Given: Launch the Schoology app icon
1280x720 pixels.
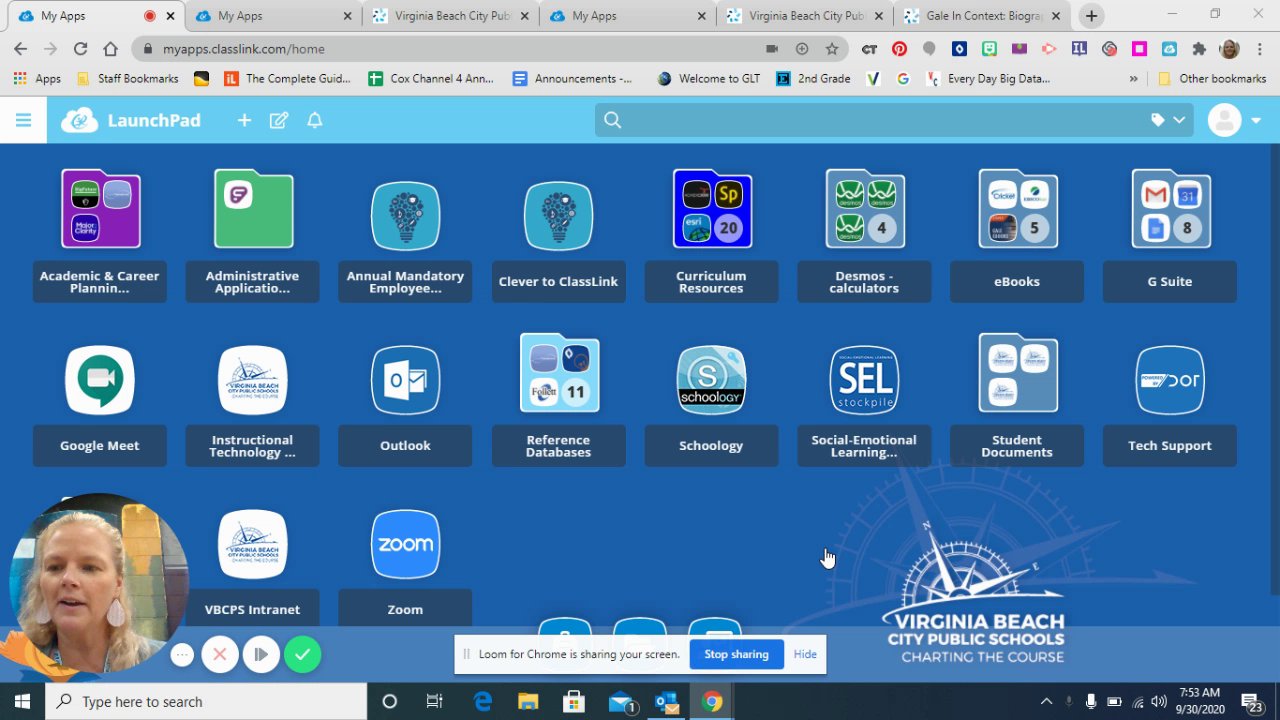Looking at the screenshot, I should [711, 379].
